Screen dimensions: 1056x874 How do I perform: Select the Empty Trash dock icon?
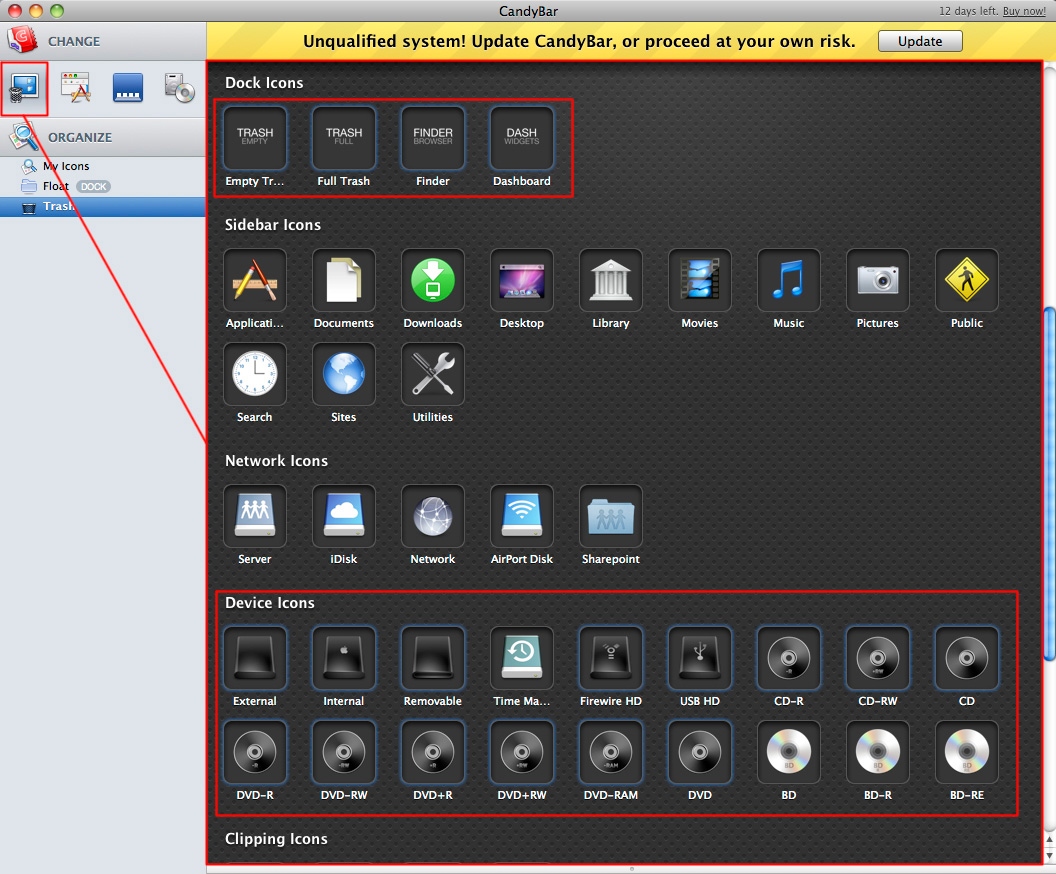coord(255,138)
